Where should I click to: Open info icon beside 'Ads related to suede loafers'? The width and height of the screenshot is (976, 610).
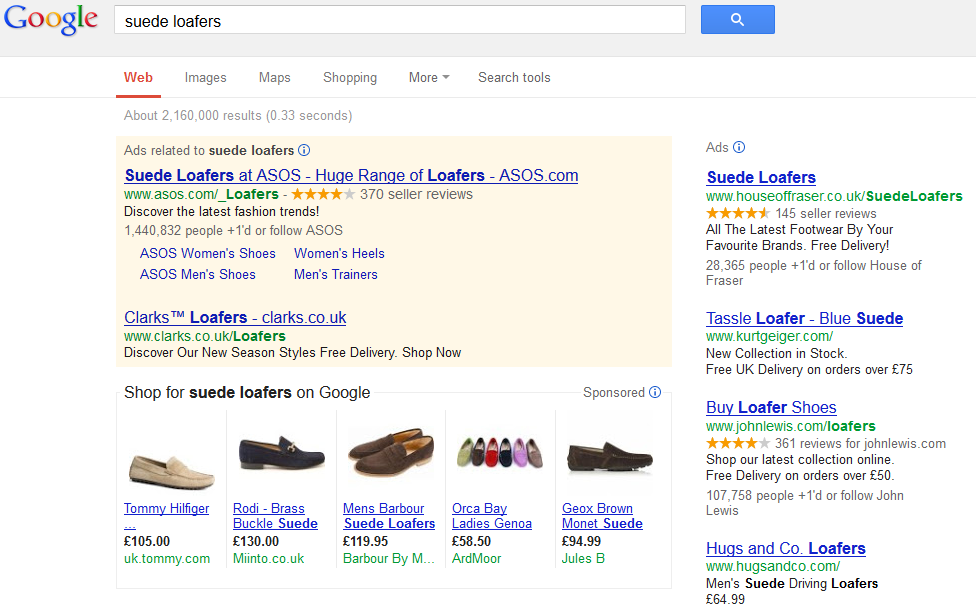click(304, 150)
